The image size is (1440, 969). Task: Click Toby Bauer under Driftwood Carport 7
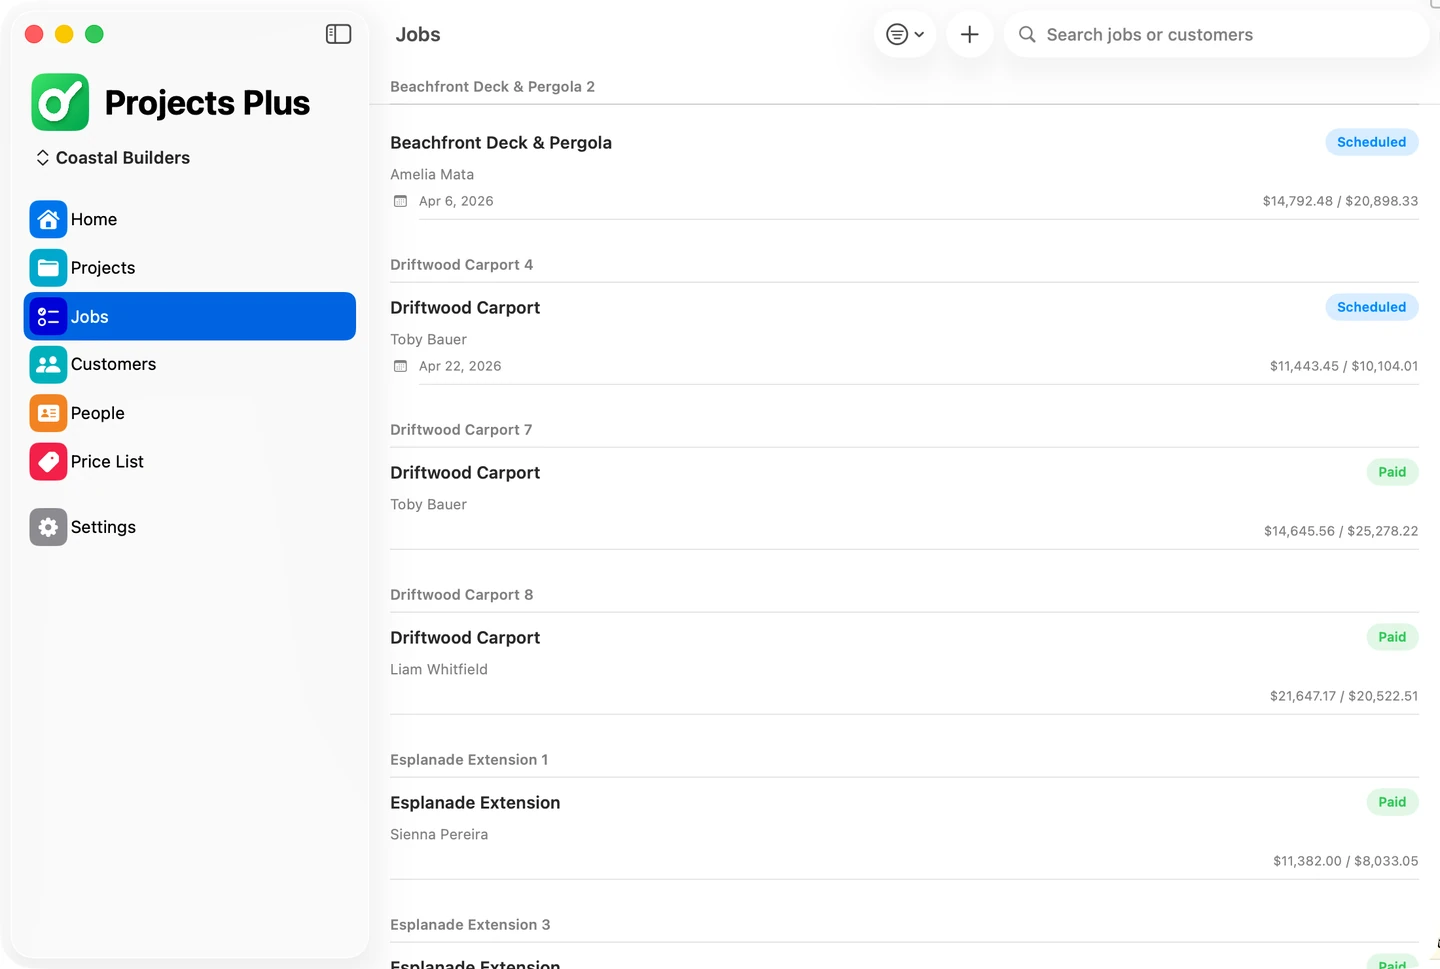[428, 504]
